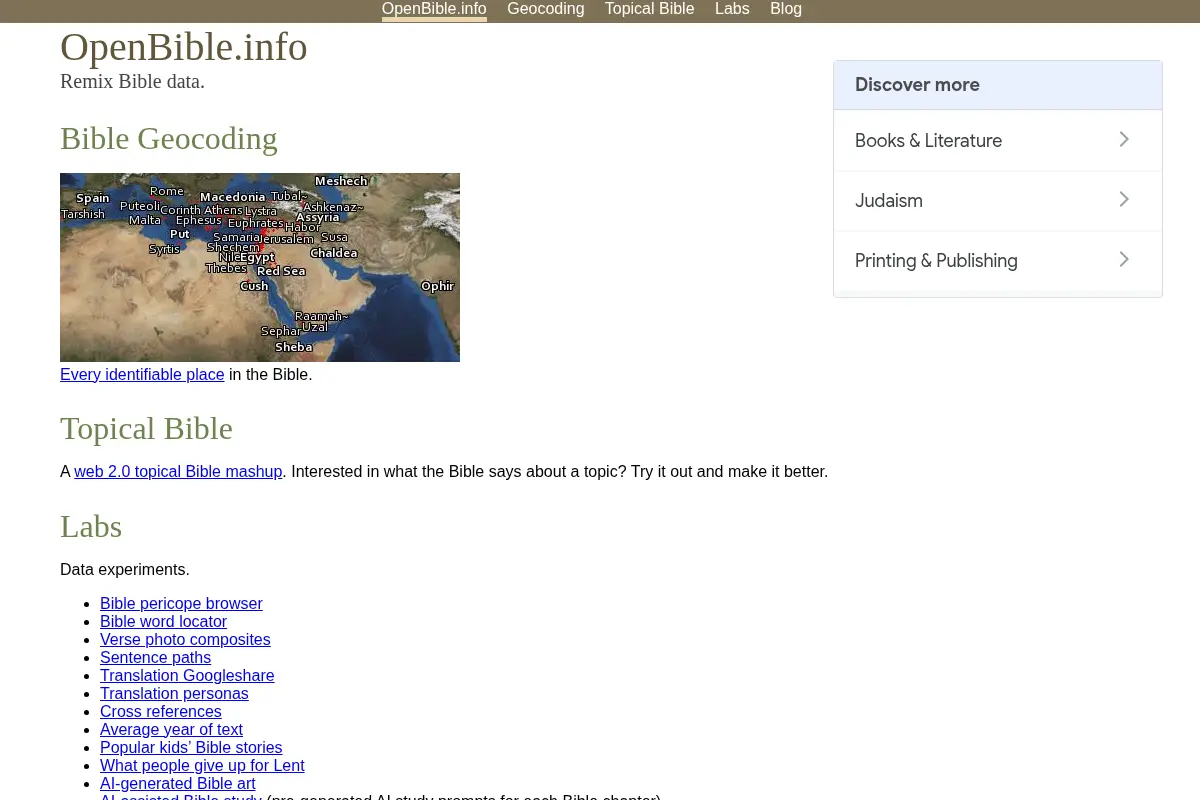Viewport: 1200px width, 800px height.
Task: Go to Geocoding in top navigation
Action: coord(545,9)
